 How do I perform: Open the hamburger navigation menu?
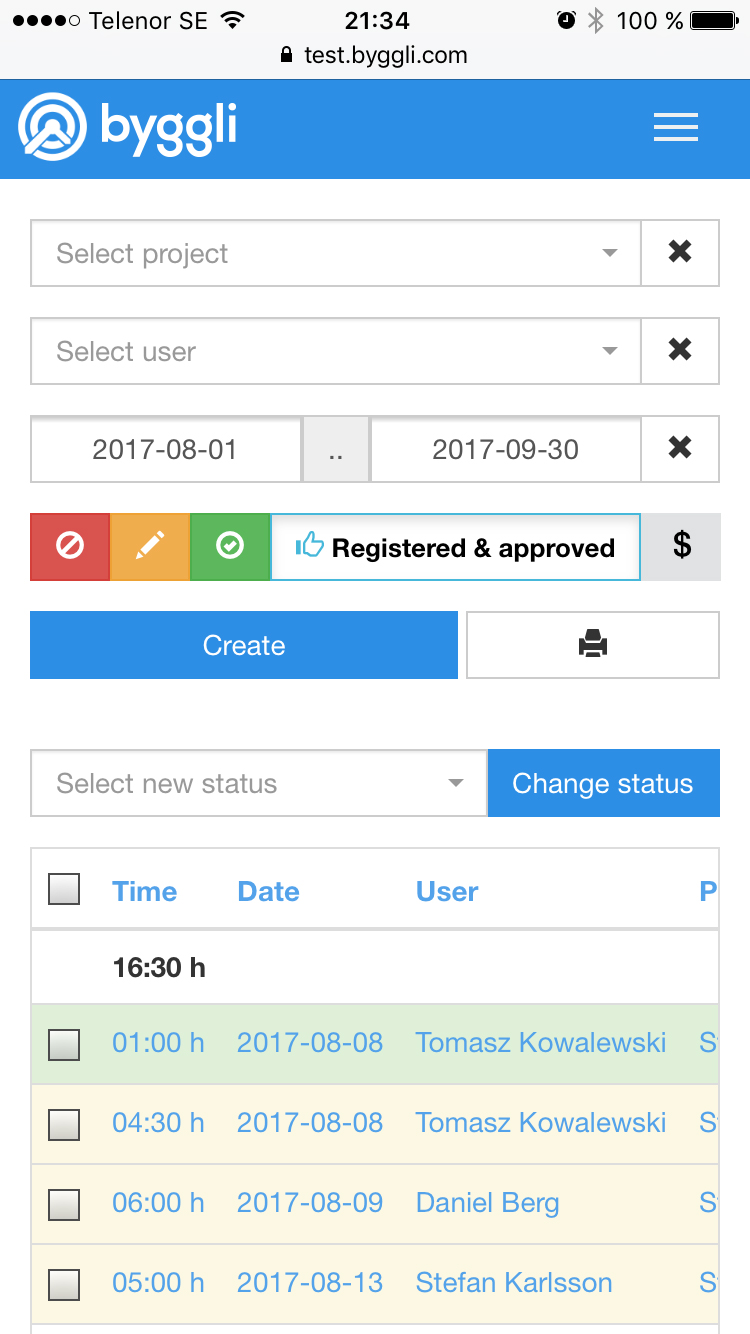[675, 128]
